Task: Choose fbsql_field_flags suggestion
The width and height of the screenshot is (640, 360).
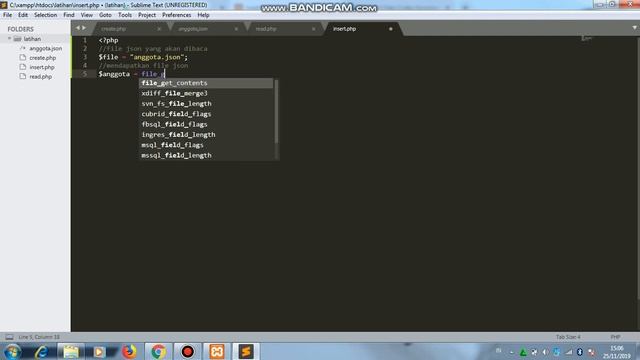Action: (206, 124)
